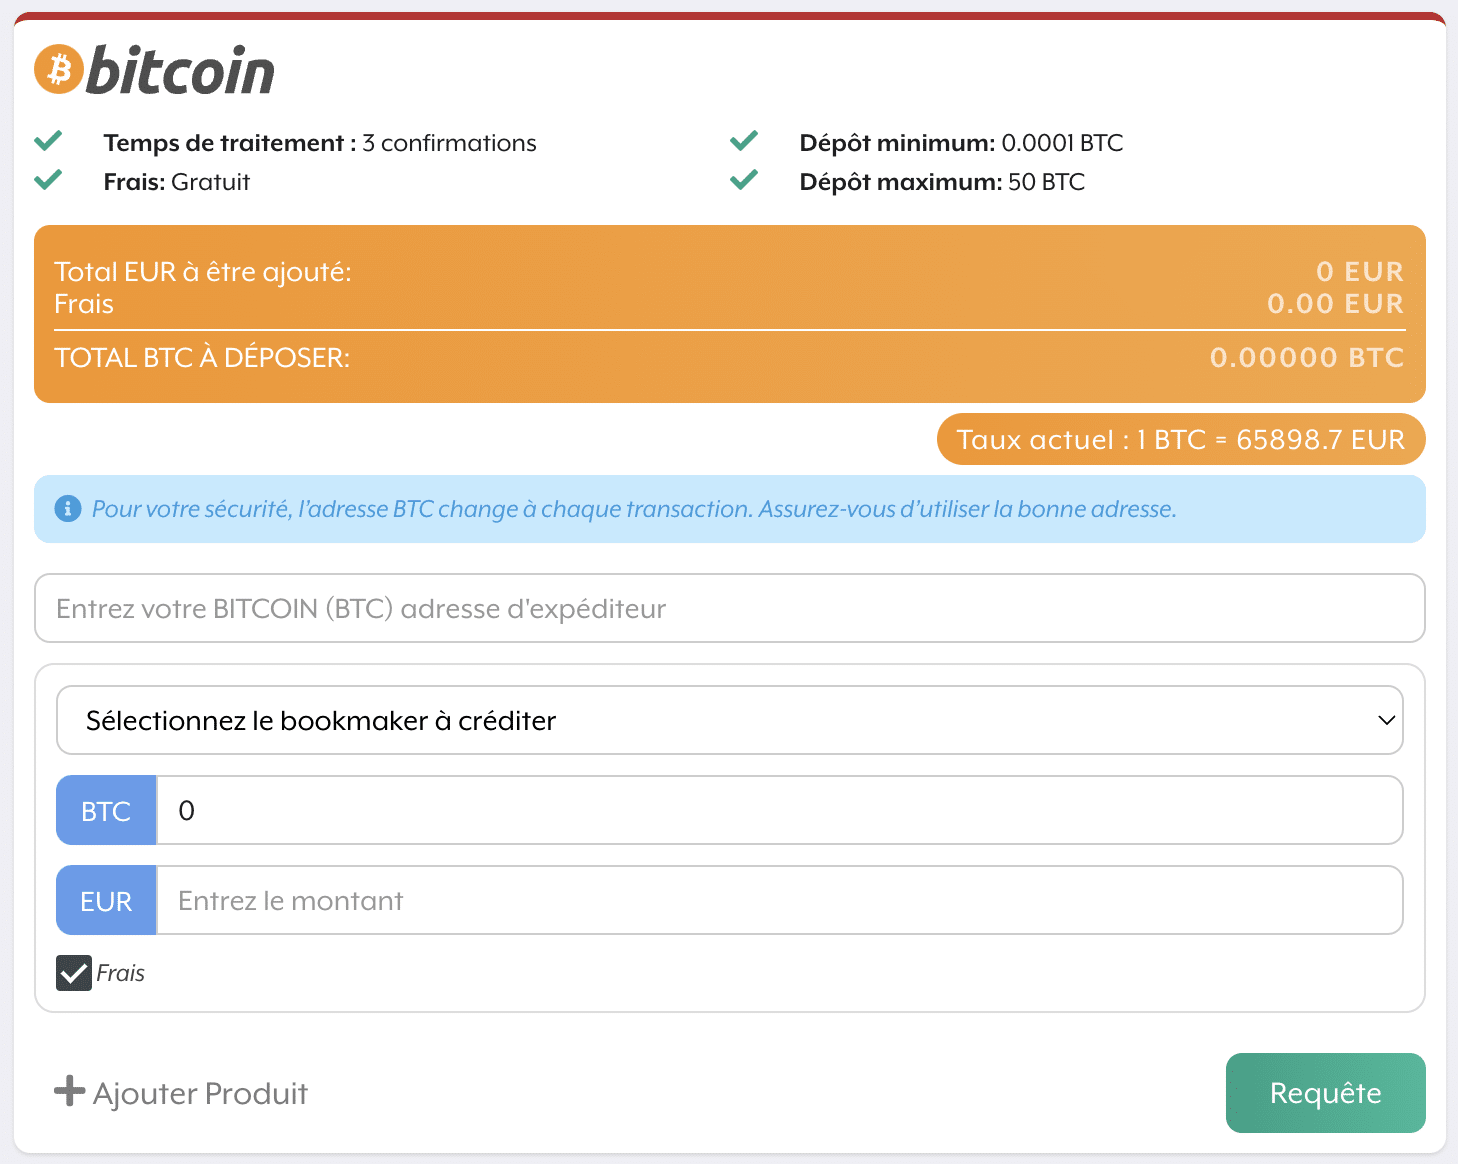Click the checkmark beside Frais: Gratuit
Screen dimensions: 1458x1164
(x=48, y=180)
